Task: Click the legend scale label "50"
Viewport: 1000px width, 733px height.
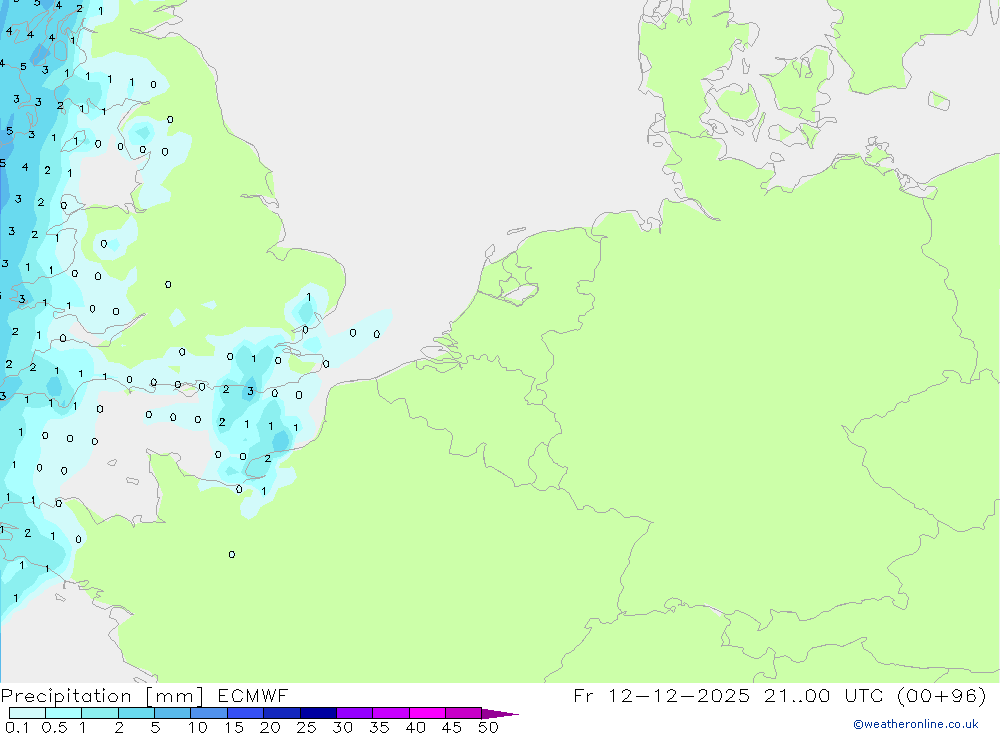Action: 488,727
